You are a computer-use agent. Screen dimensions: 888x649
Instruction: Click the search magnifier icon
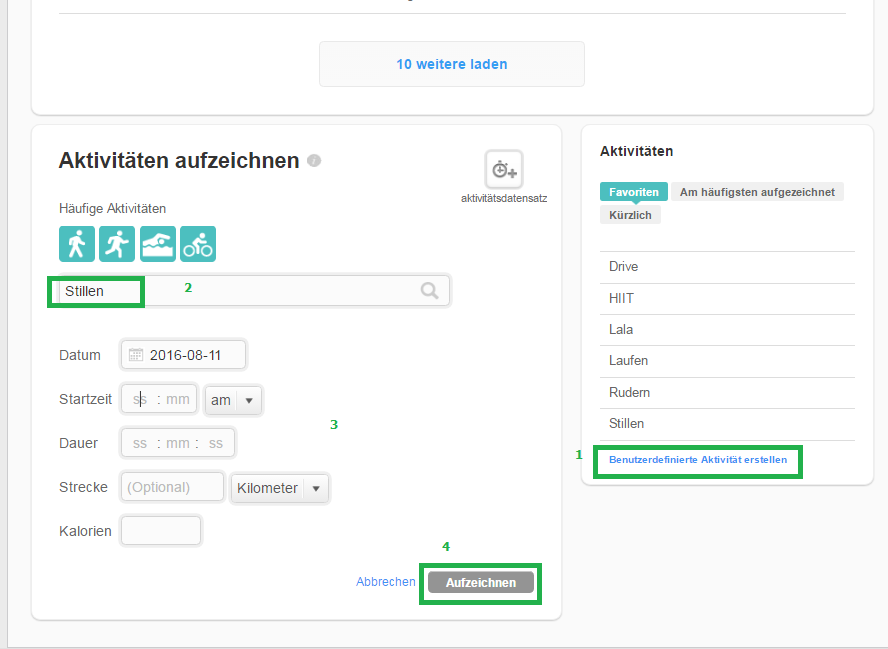click(x=429, y=291)
